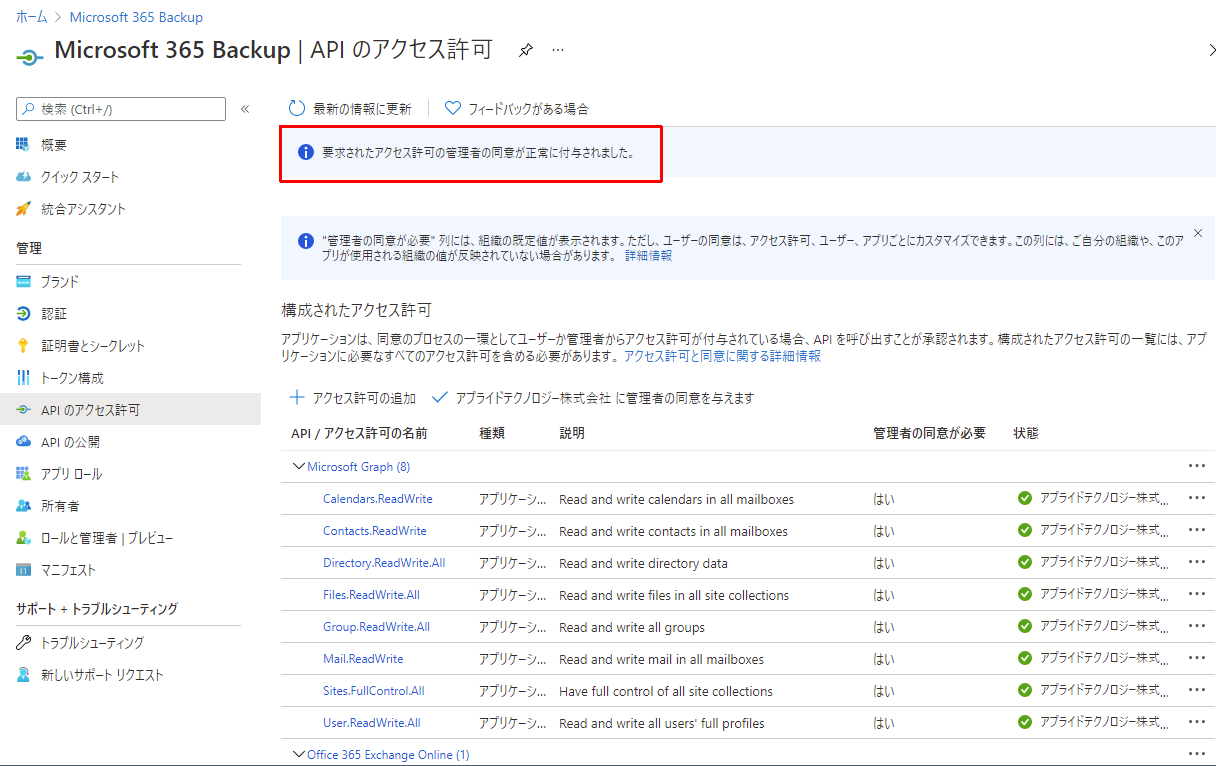The width and height of the screenshot is (1216, 766).
Task: Click the 種類 column header
Action: coord(492,433)
